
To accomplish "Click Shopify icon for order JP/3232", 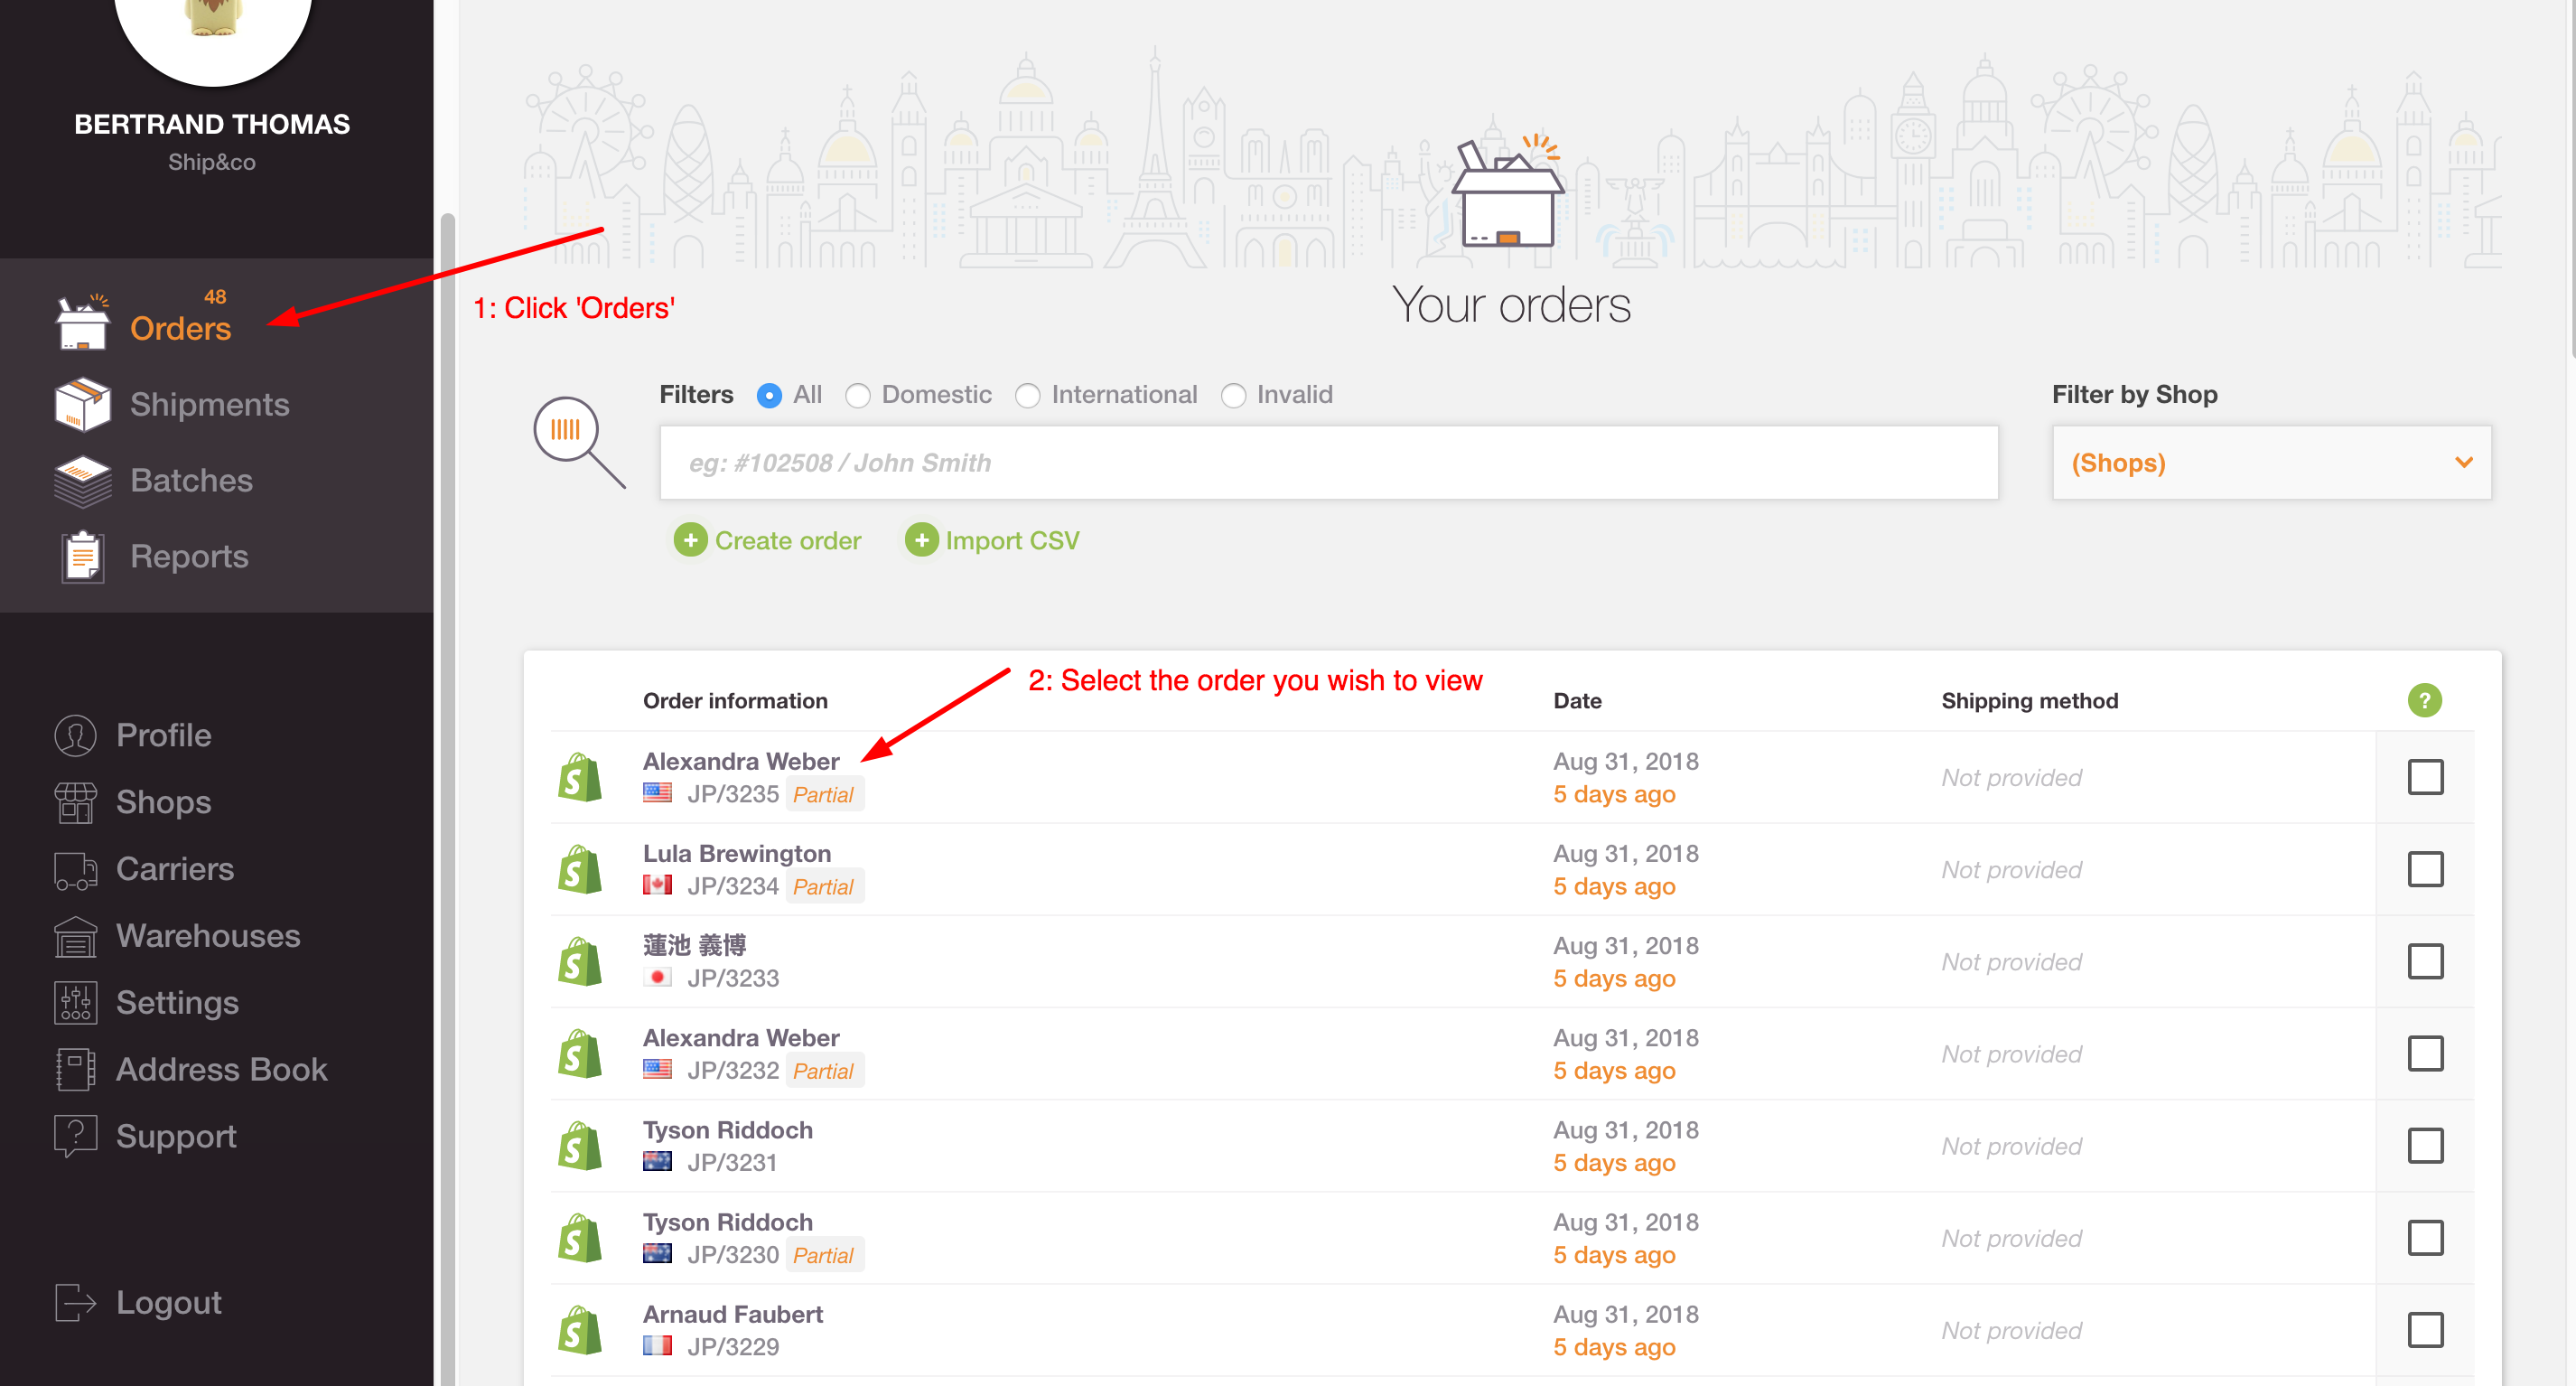I will pos(579,1053).
